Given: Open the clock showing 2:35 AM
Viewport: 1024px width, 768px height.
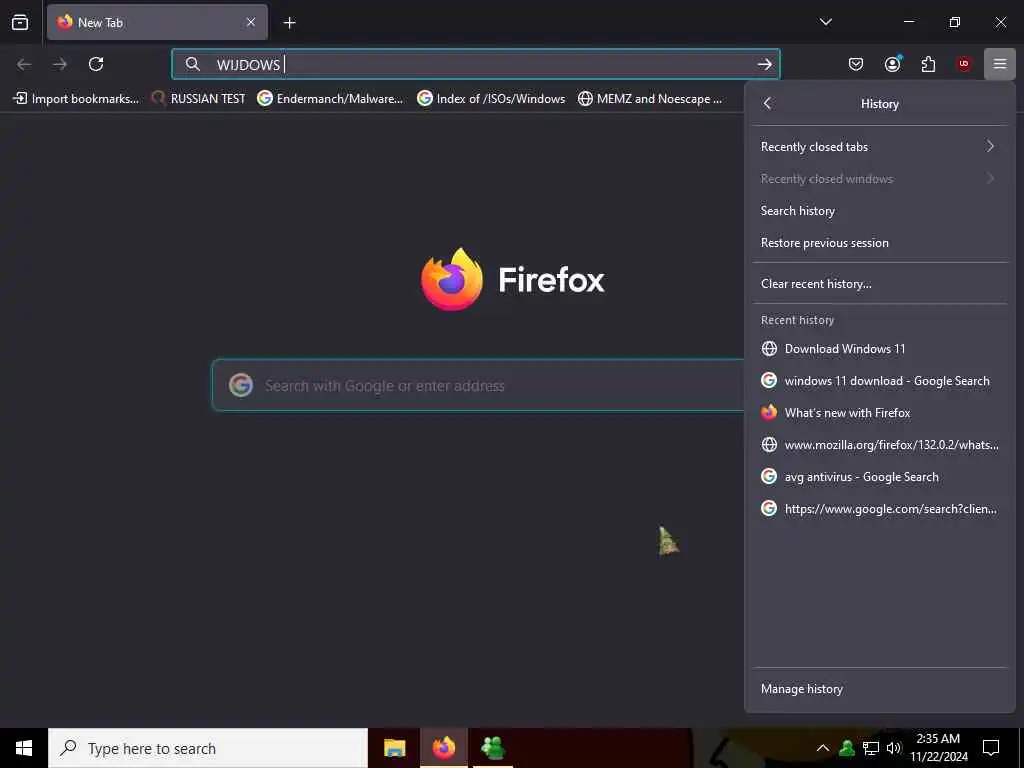Looking at the screenshot, I should [x=938, y=748].
